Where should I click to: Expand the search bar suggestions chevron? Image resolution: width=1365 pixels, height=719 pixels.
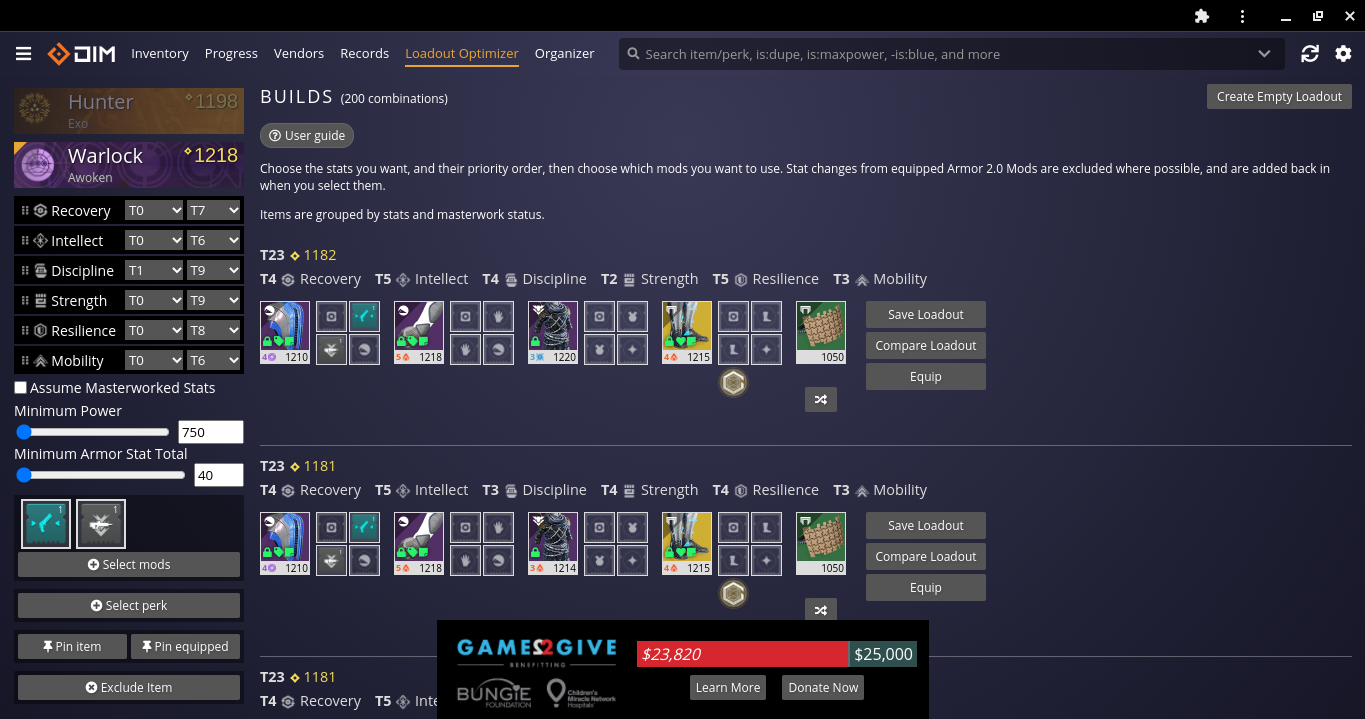coord(1264,54)
